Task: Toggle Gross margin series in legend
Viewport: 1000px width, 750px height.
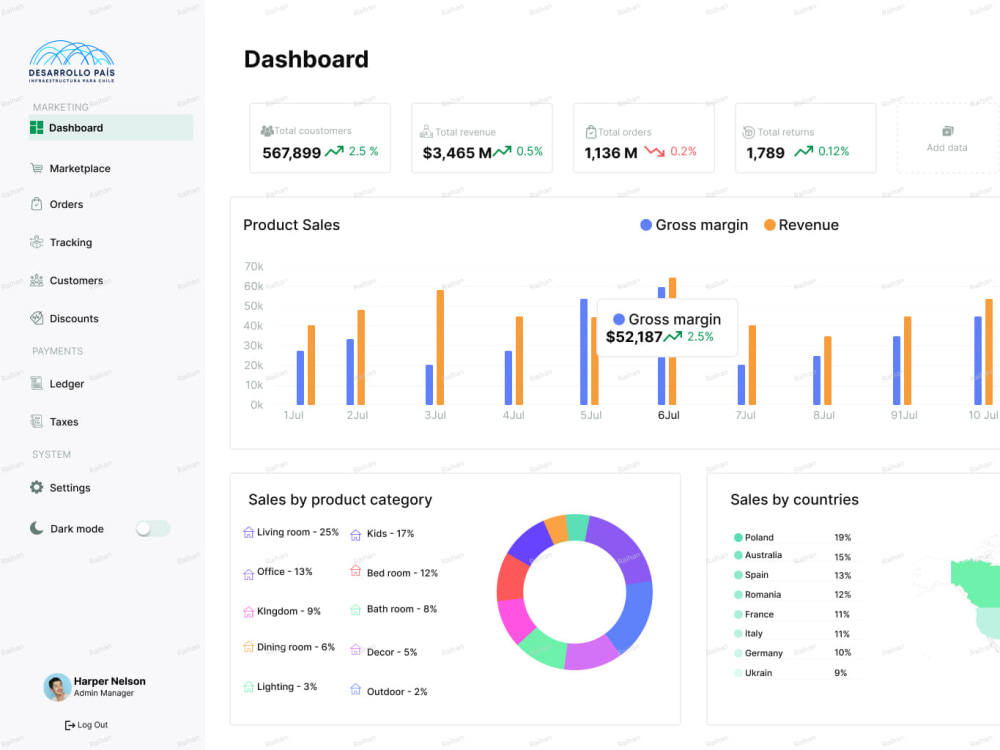Action: click(694, 225)
